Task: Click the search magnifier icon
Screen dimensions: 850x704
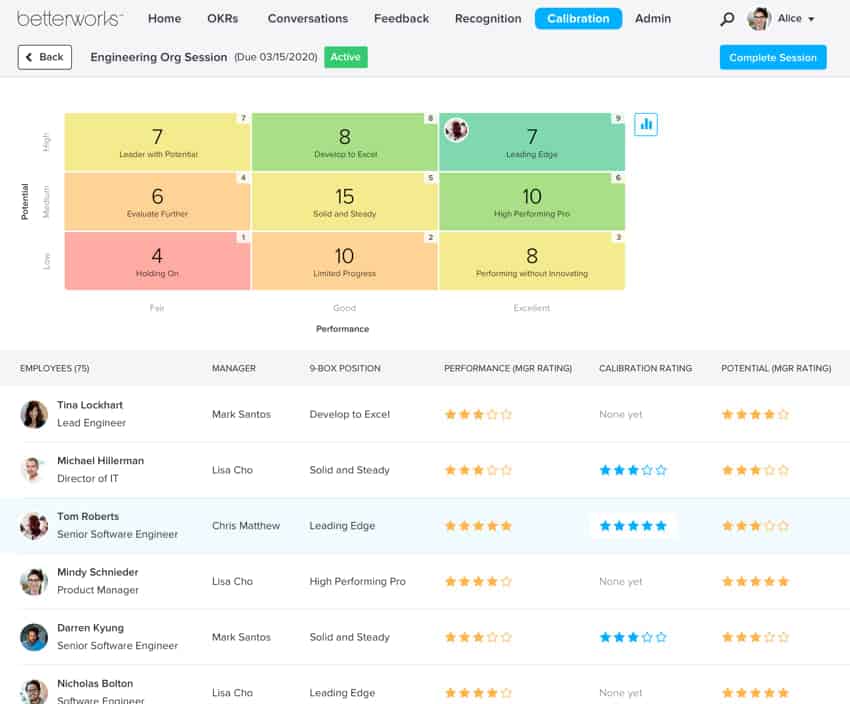Action: coord(726,18)
